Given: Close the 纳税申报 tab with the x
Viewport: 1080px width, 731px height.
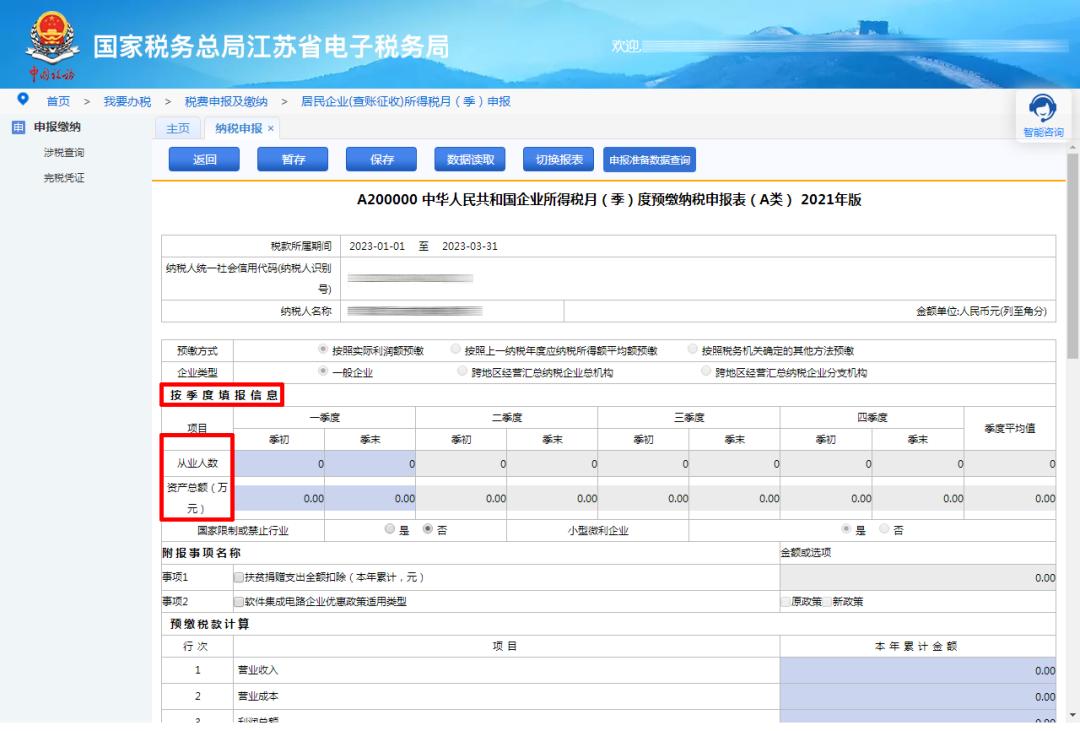Looking at the screenshot, I should click(x=270, y=128).
